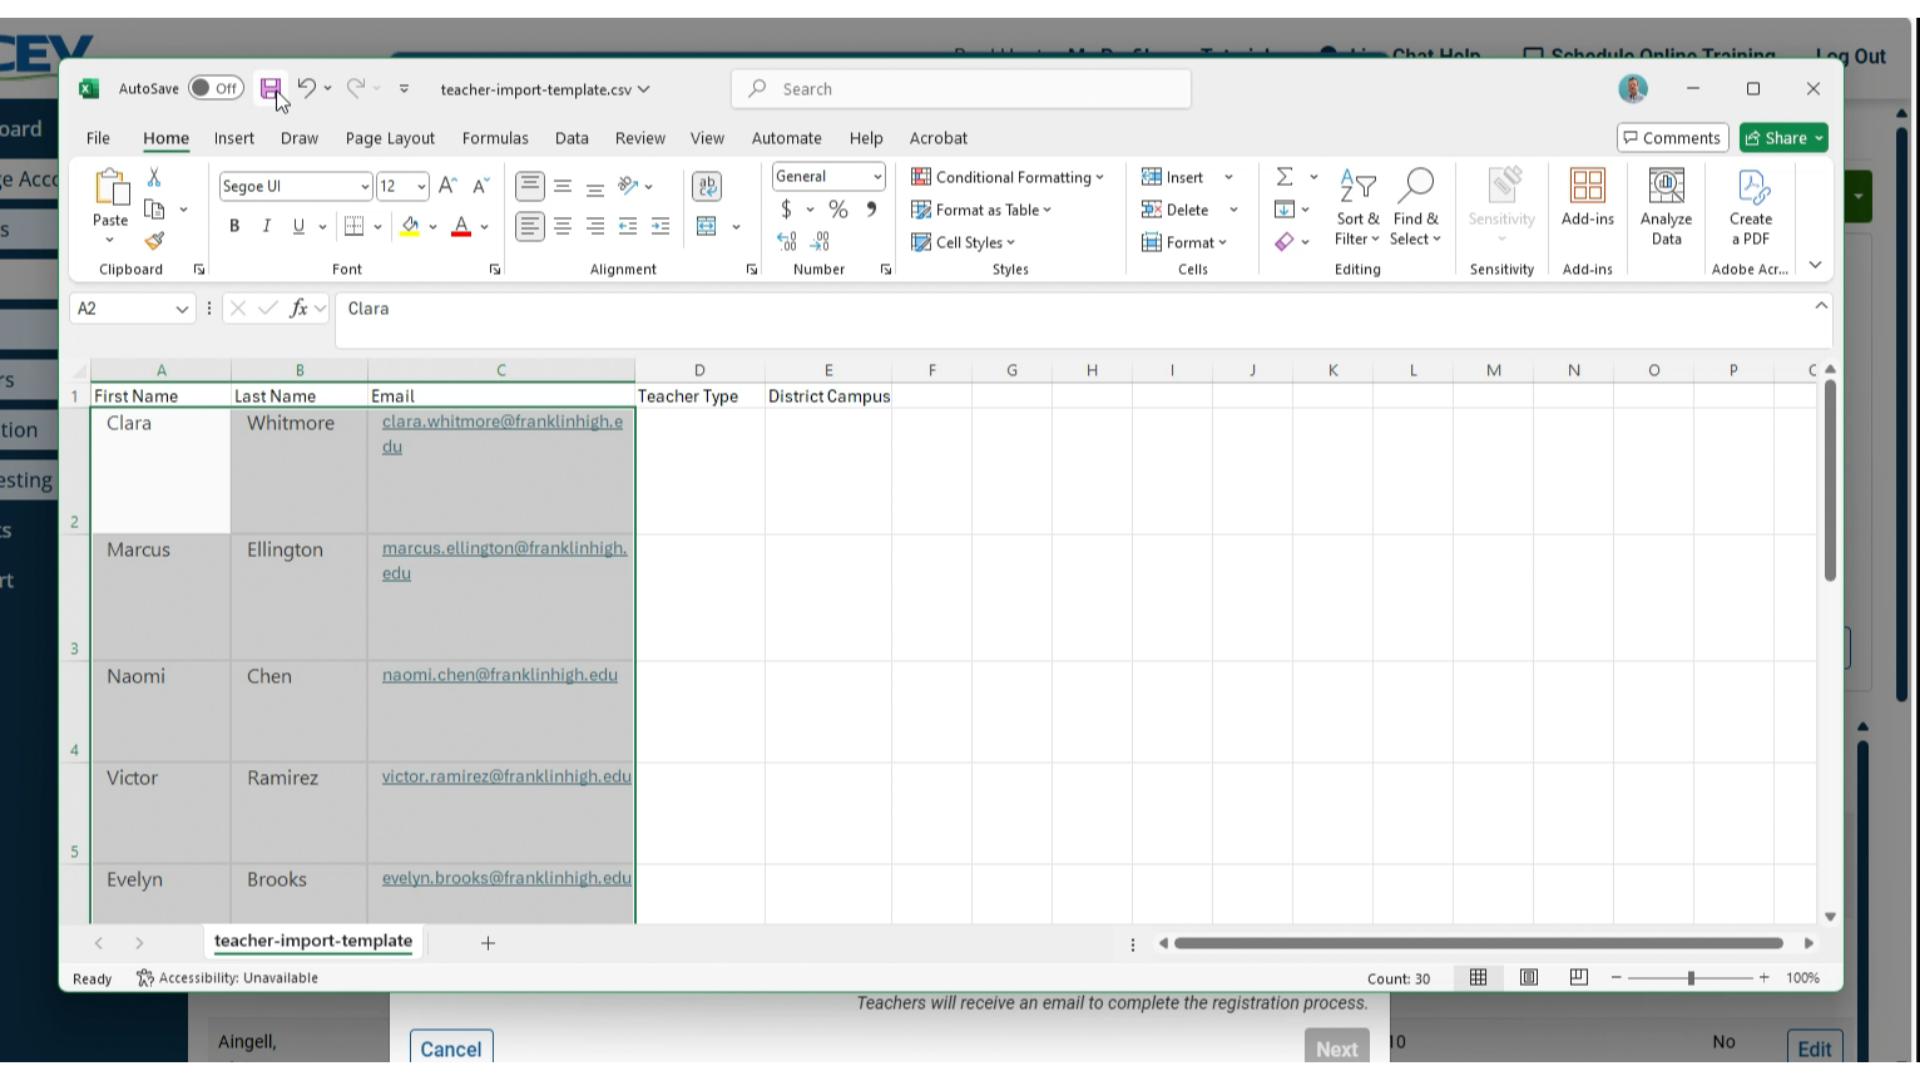The width and height of the screenshot is (1920, 1080).
Task: Click the AutoSum icon
Action: pos(1285,177)
